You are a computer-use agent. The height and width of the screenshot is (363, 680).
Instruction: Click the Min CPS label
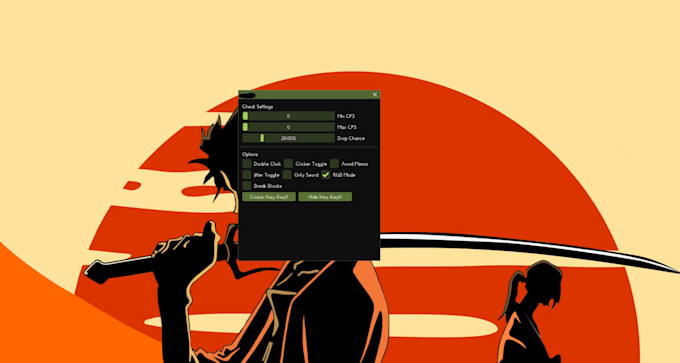[x=347, y=116]
